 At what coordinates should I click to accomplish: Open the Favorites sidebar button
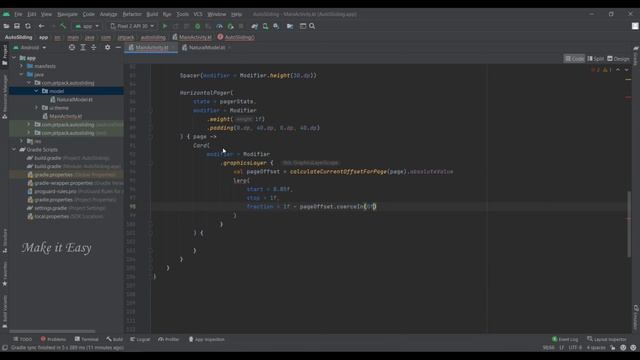(x=4, y=274)
